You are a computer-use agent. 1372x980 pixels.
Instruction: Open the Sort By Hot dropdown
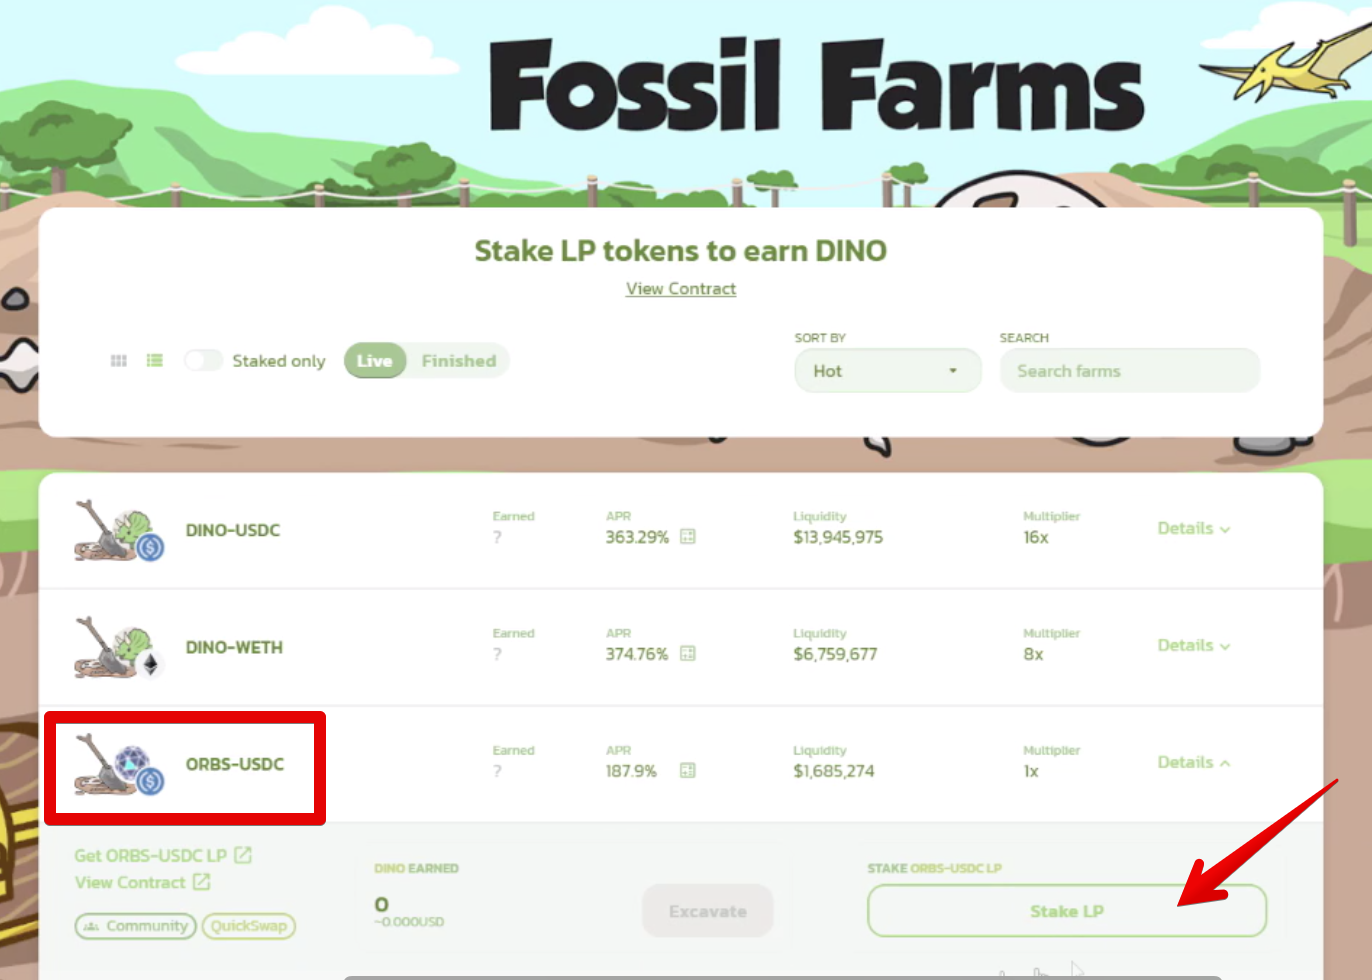(x=888, y=371)
